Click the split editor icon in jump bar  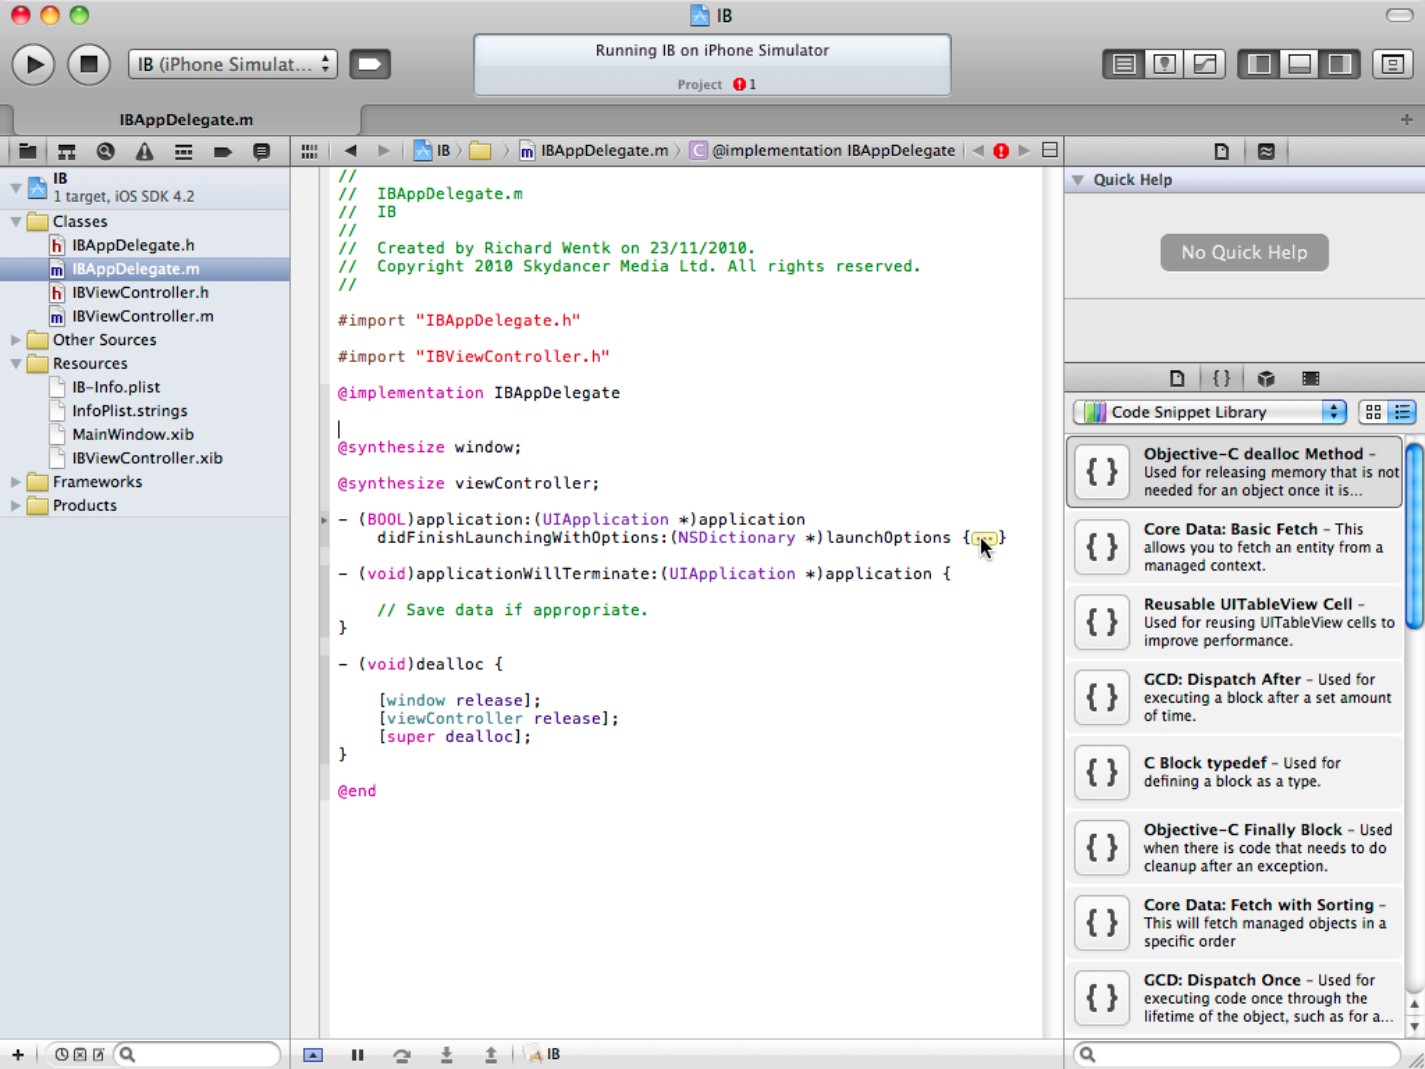pos(1049,150)
